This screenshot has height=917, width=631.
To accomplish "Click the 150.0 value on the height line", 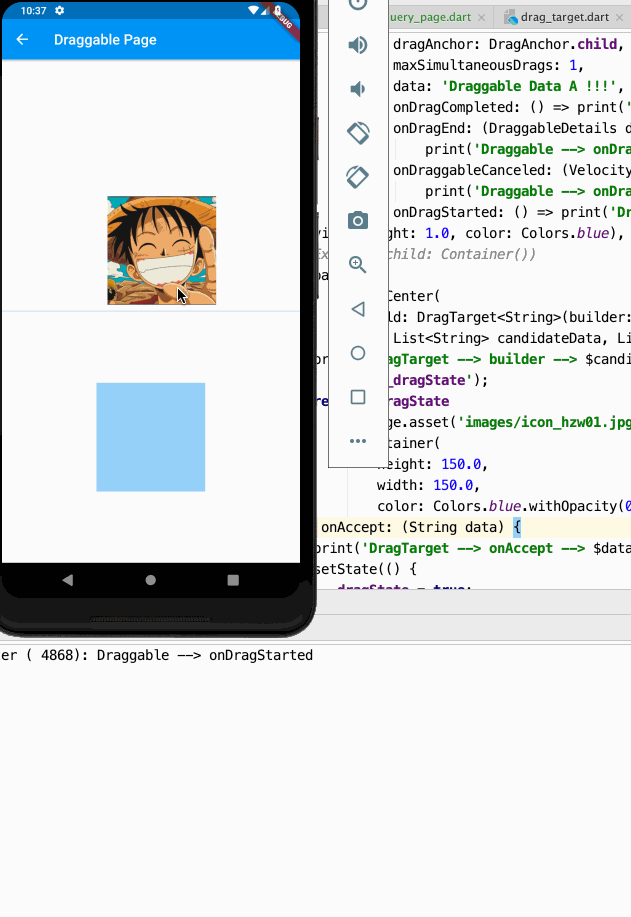I will click(461, 464).
